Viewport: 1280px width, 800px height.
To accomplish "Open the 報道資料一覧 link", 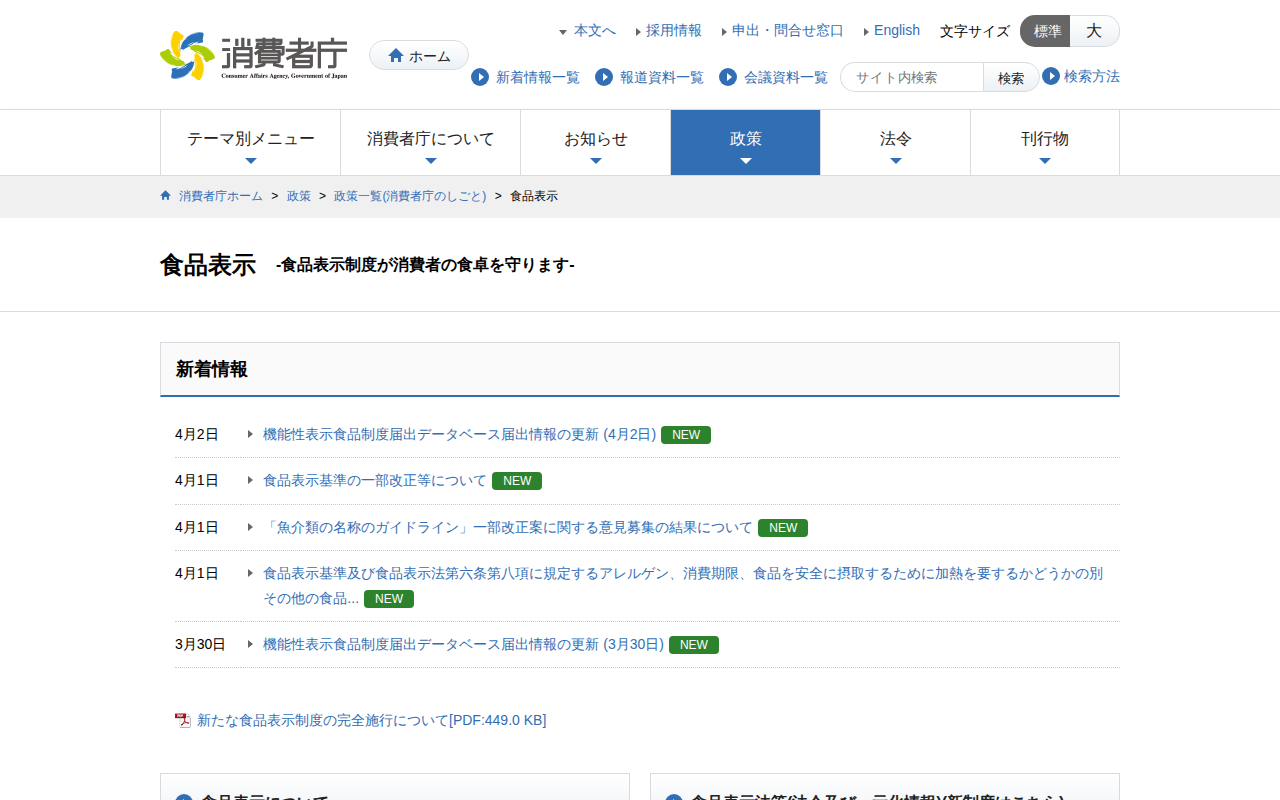I will [x=661, y=77].
